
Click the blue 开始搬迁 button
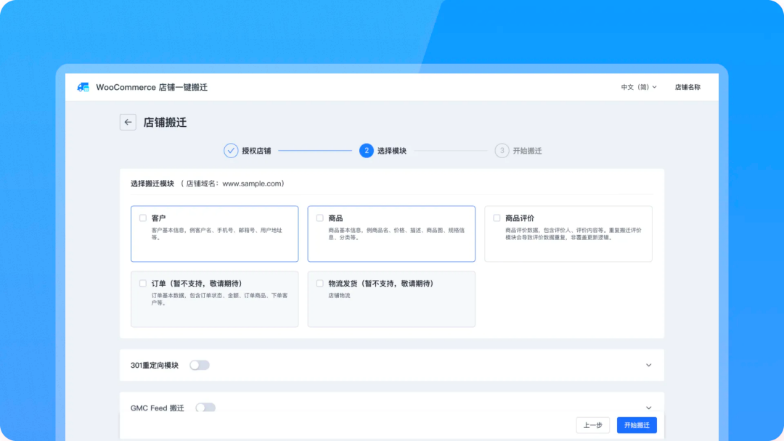click(x=636, y=425)
